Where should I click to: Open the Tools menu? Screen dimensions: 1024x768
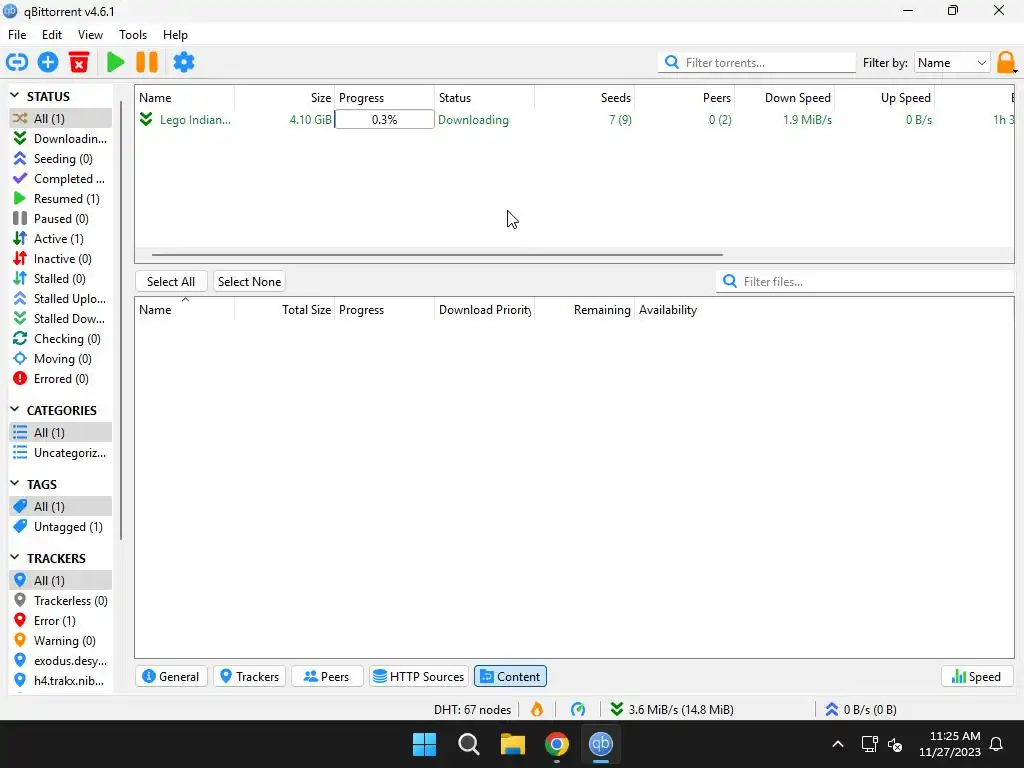(133, 35)
